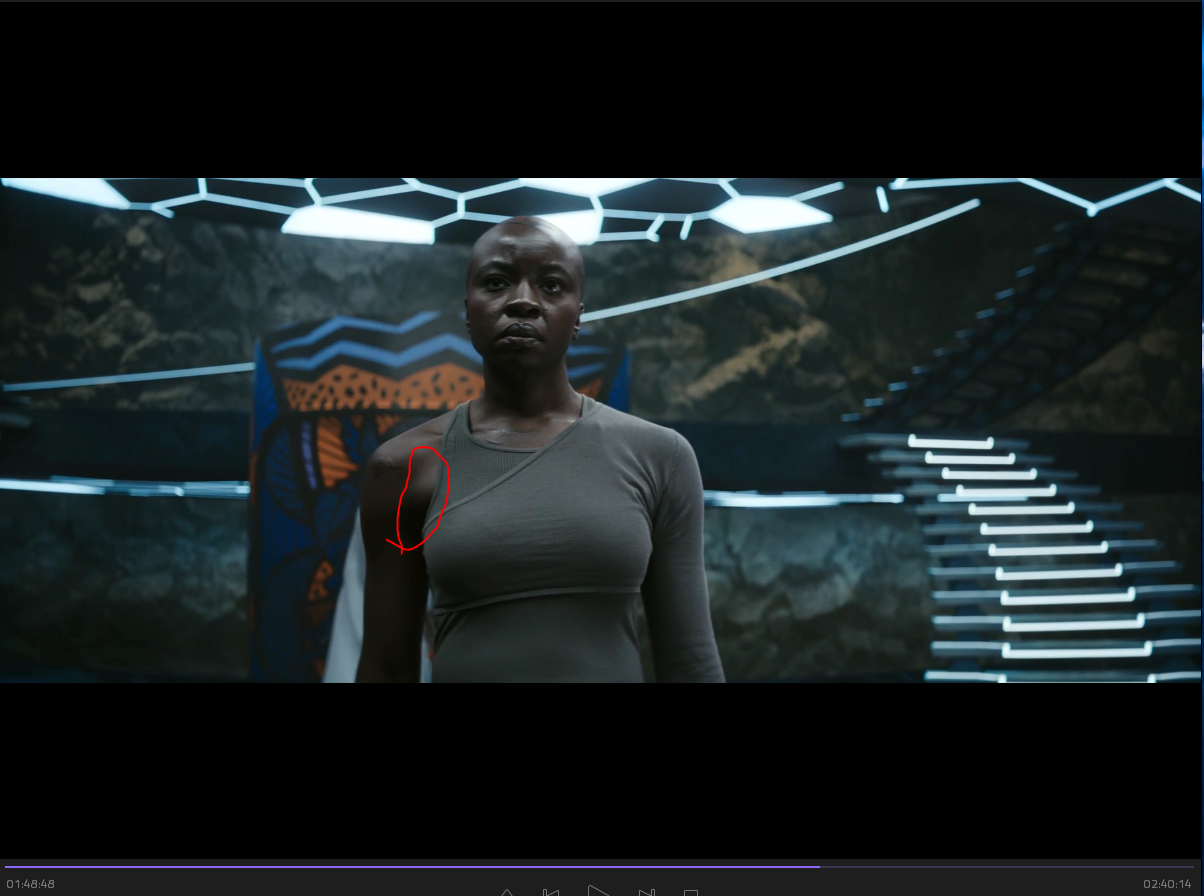Click the woman's face in the video
Image resolution: width=1204 pixels, height=896 pixels.
coord(524,300)
